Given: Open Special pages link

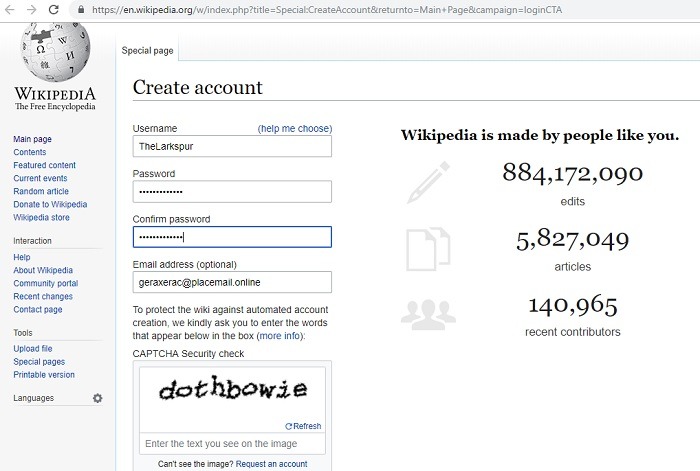Looking at the screenshot, I should point(39,361).
